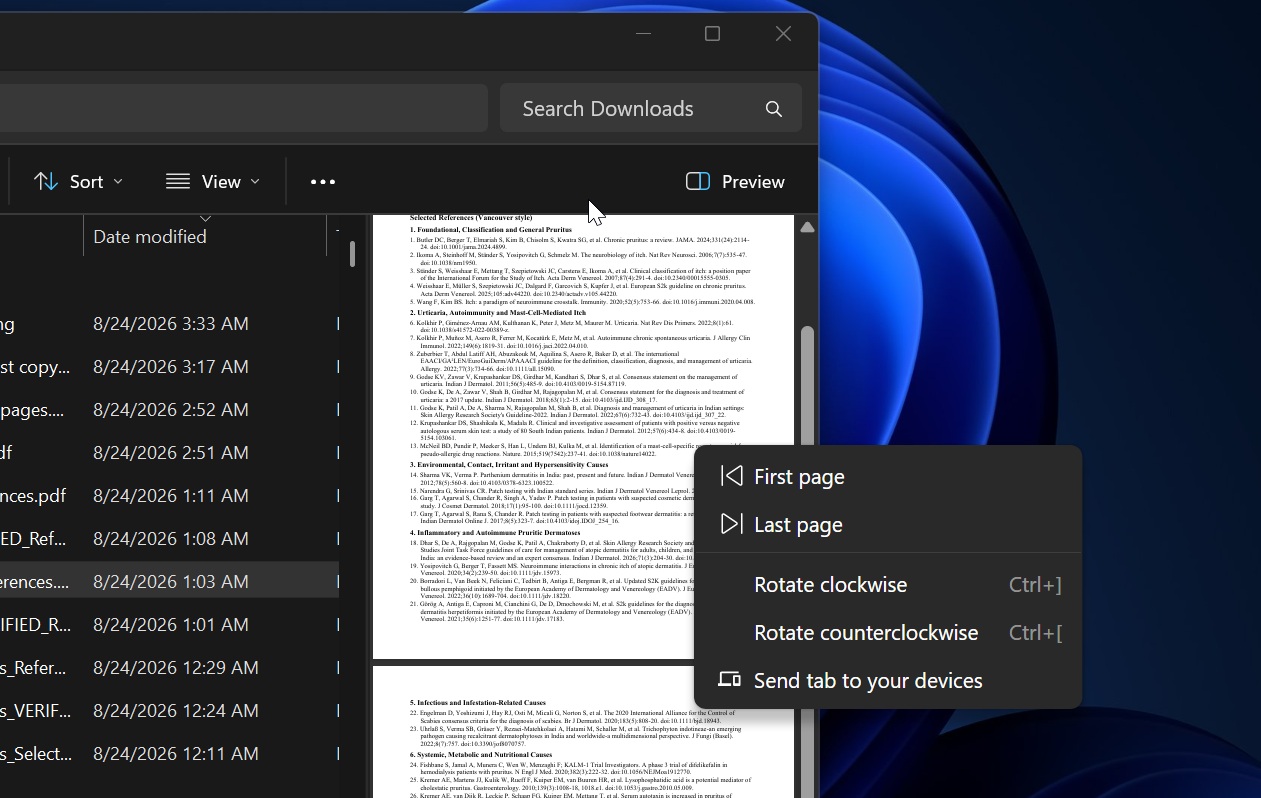Image resolution: width=1261 pixels, height=798 pixels.
Task: Click the first PDF preview page
Action: pyautogui.click(x=583, y=436)
